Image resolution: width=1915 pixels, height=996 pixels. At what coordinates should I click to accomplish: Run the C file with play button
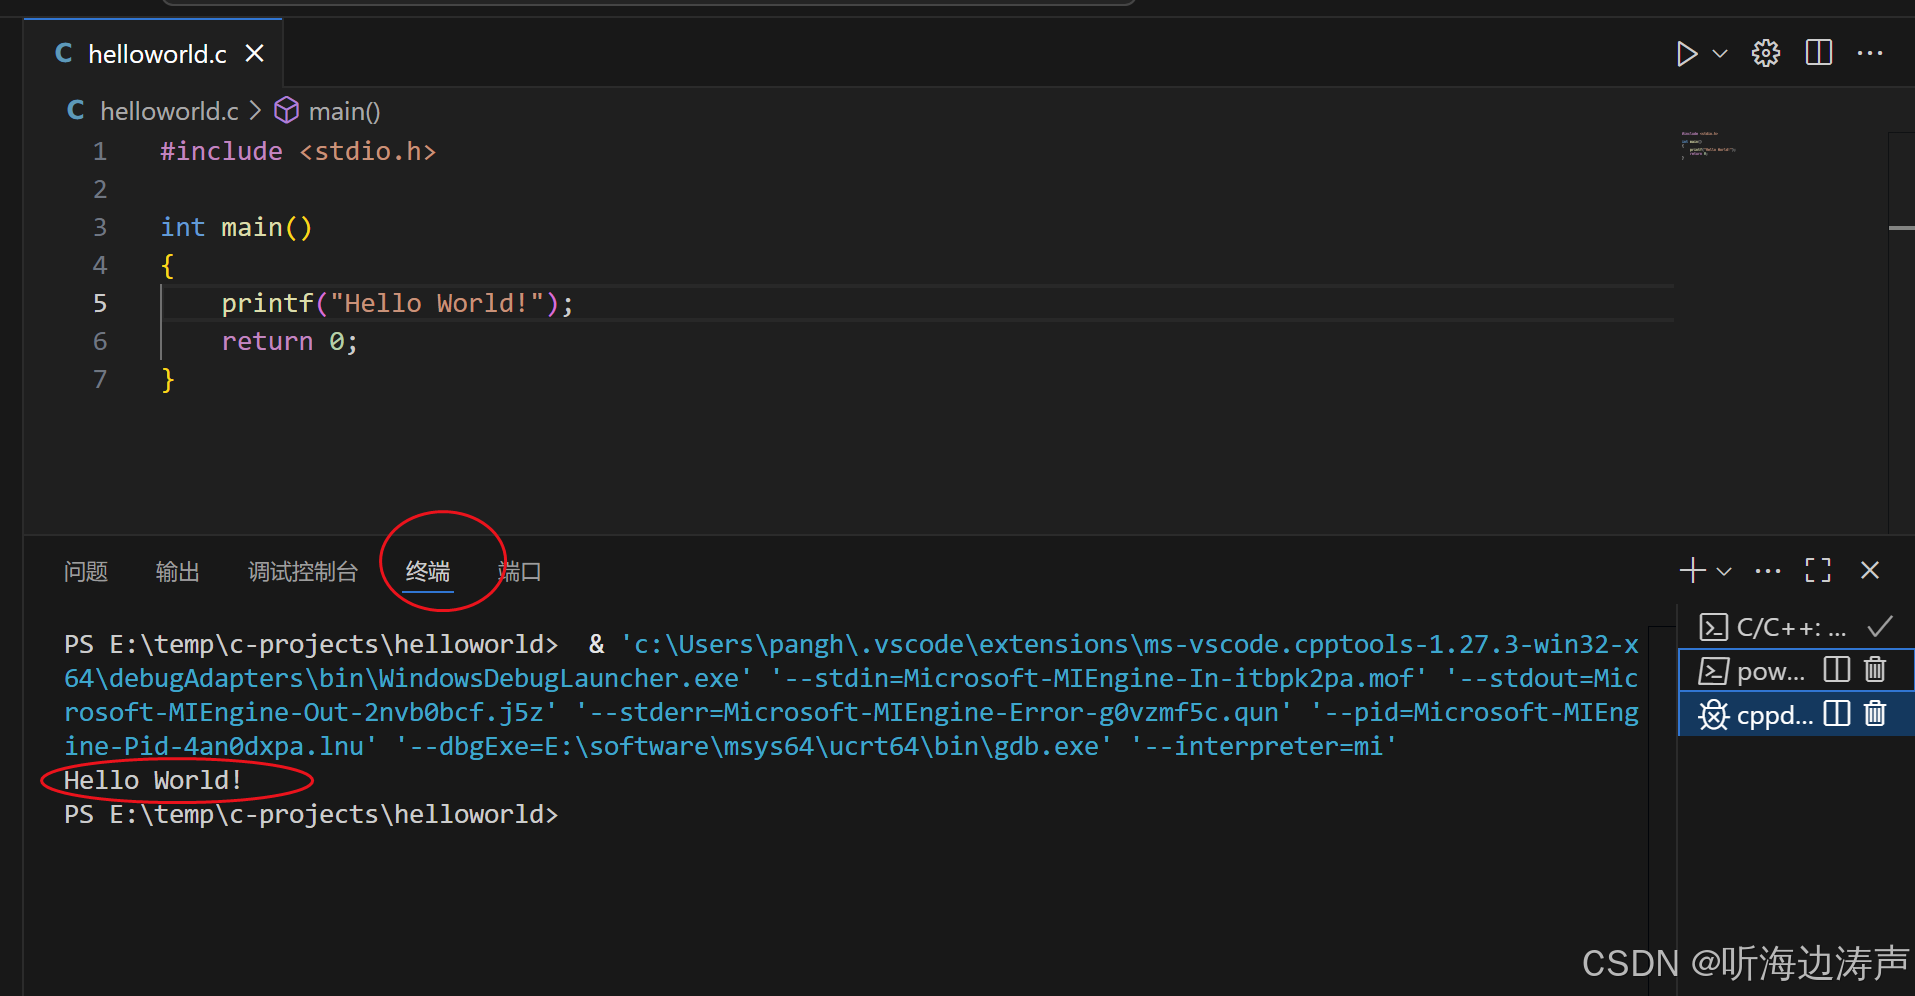click(x=1687, y=54)
